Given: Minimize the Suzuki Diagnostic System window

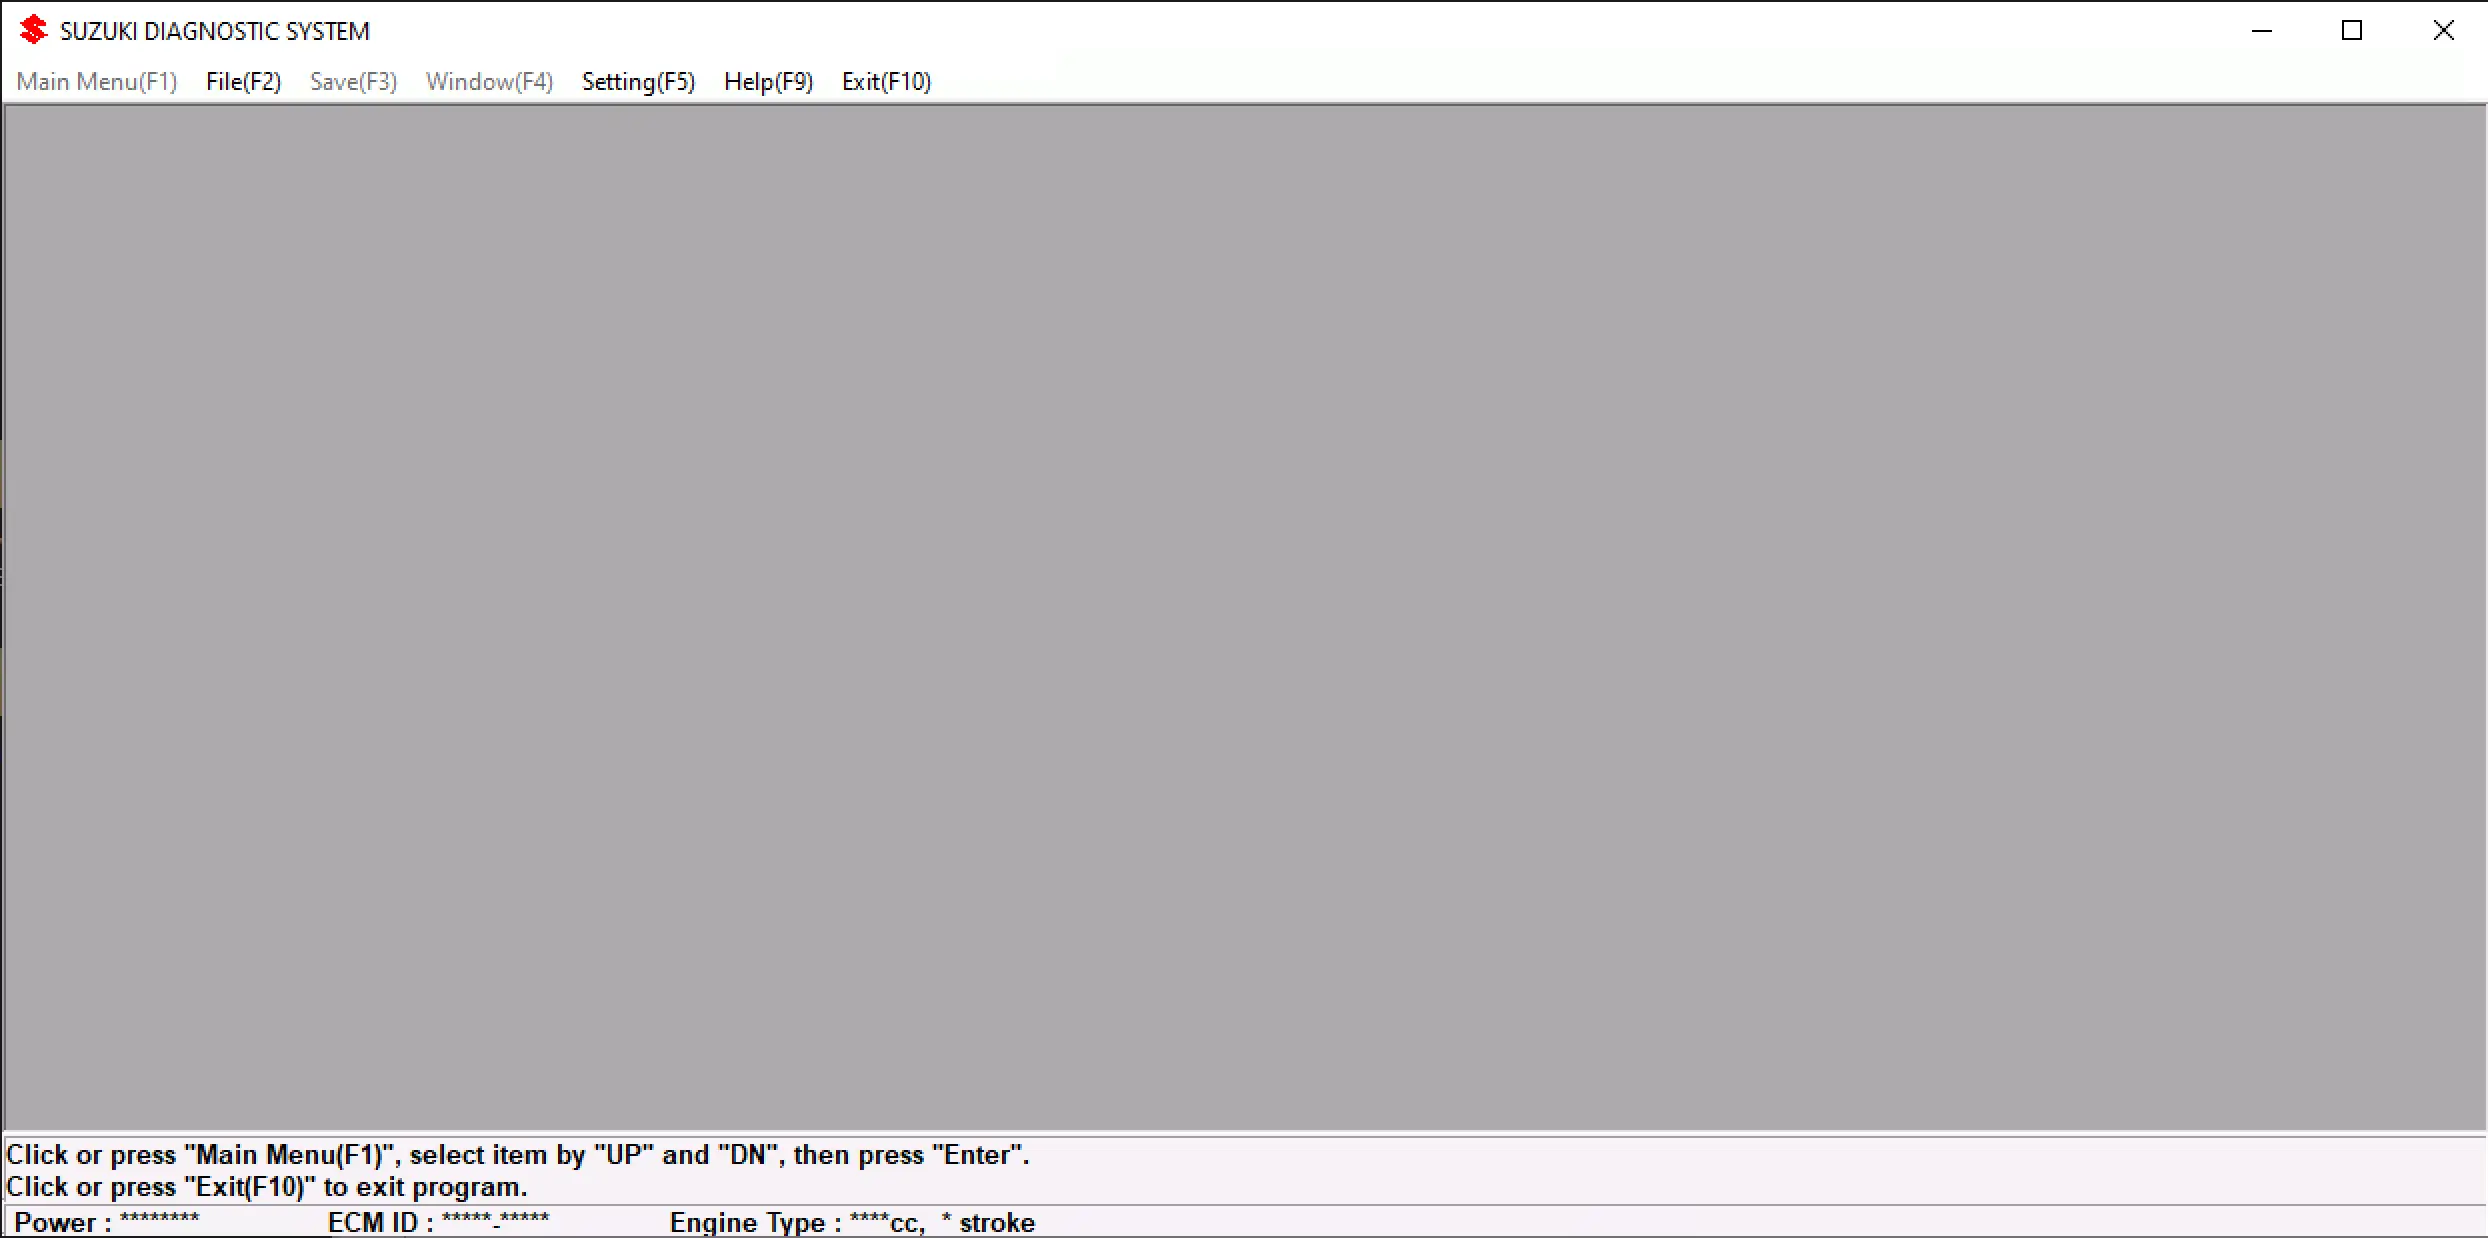Looking at the screenshot, I should 2262,31.
